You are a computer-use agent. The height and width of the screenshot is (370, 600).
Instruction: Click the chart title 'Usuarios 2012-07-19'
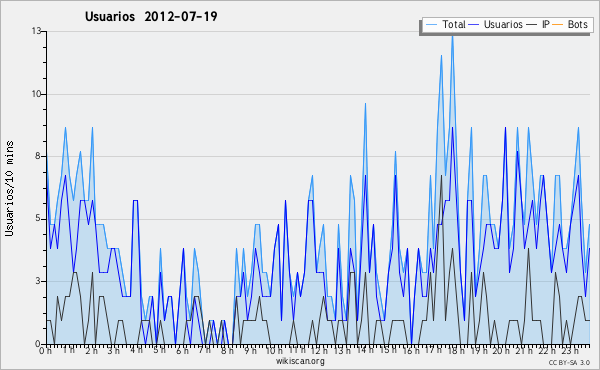coord(151,16)
